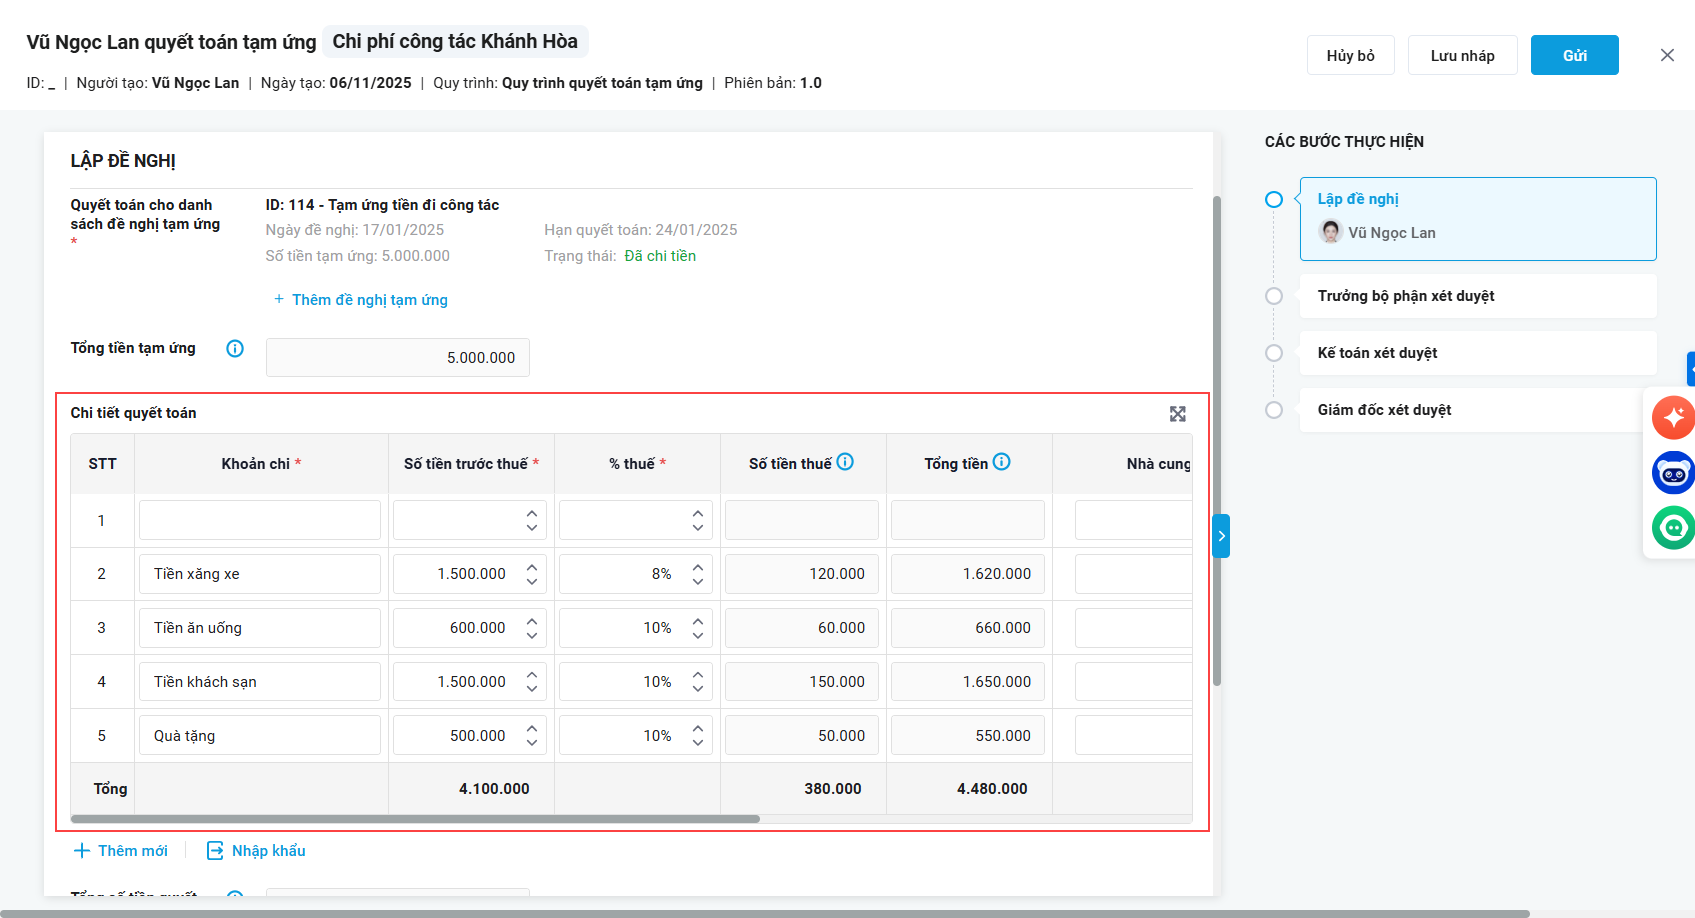
Task: Open the blue mascot chatbot icon
Action: coord(1673,473)
